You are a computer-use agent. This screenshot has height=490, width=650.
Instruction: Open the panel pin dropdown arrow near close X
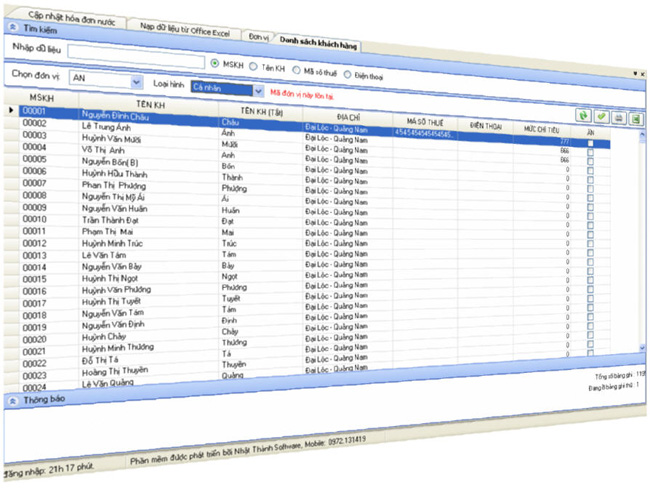634,73
